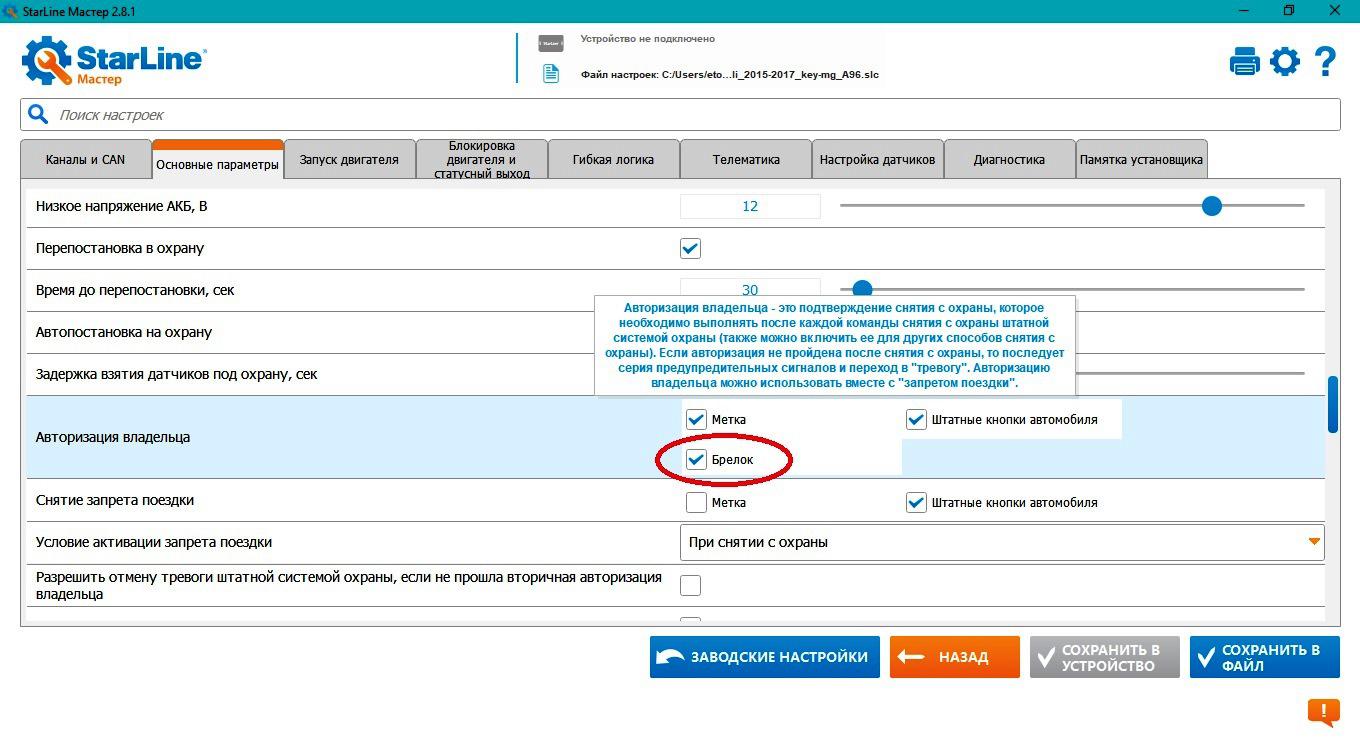Switch to the Гибкая логика tab
1360x738 pixels.
click(x=613, y=159)
